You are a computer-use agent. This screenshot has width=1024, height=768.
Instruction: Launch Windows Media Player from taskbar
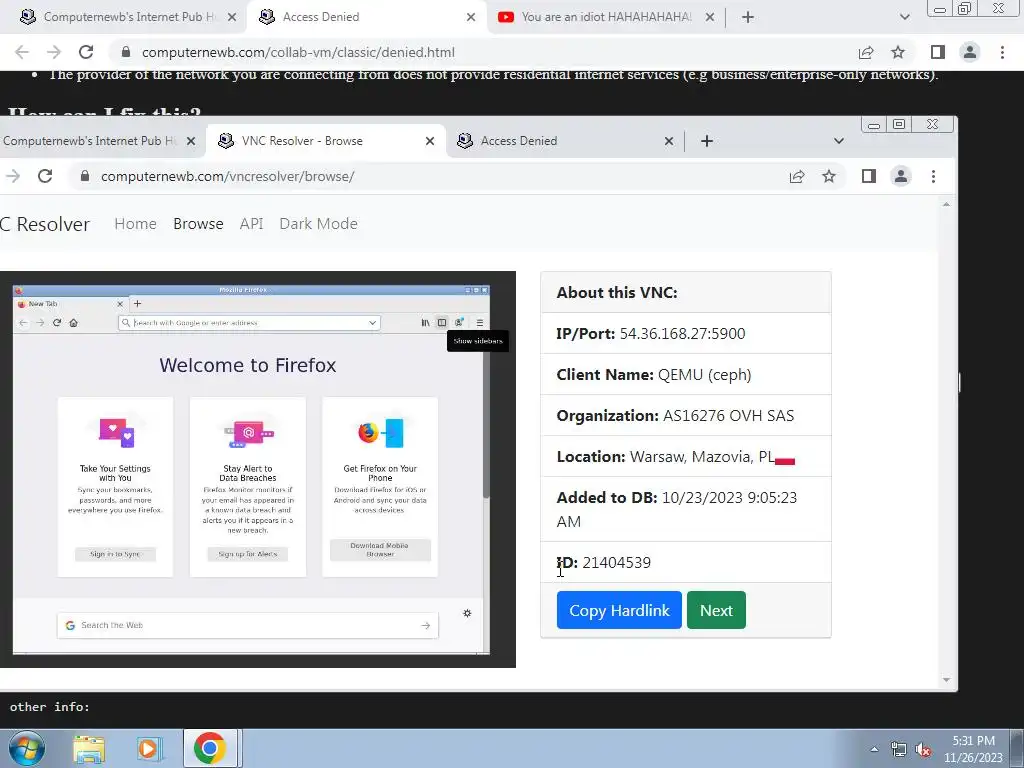coord(148,749)
